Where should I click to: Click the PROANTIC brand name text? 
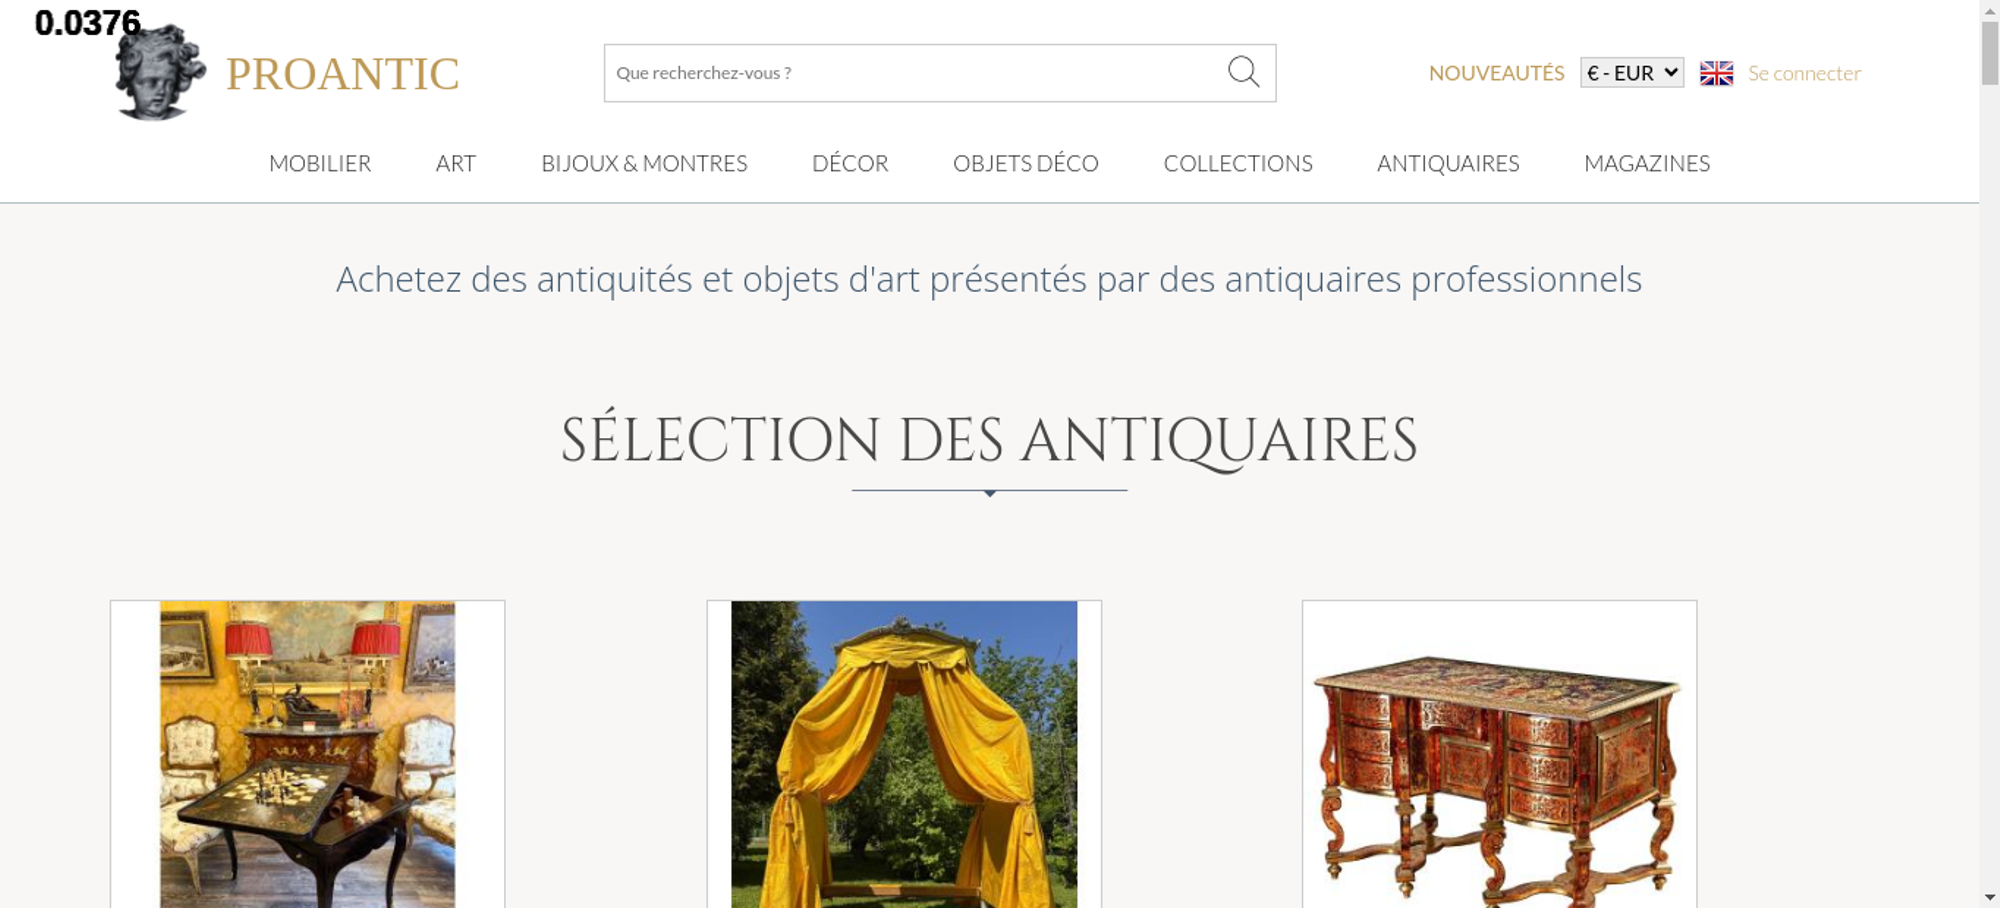[342, 74]
